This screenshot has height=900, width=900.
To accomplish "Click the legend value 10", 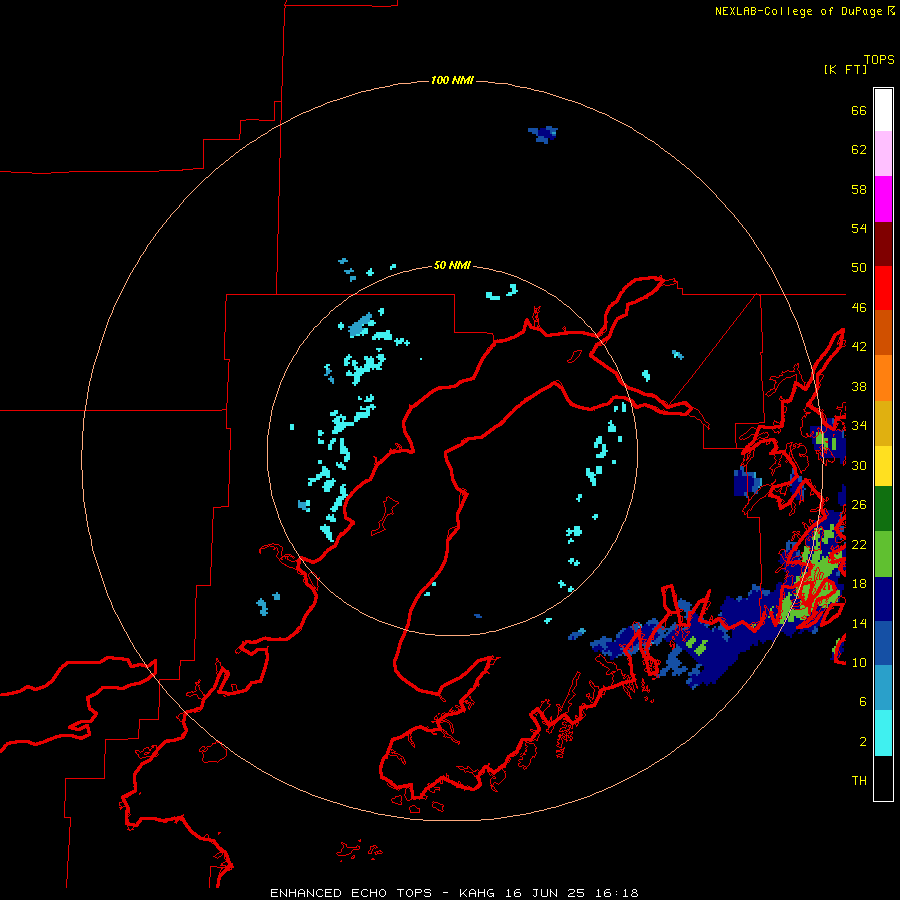I will [859, 662].
